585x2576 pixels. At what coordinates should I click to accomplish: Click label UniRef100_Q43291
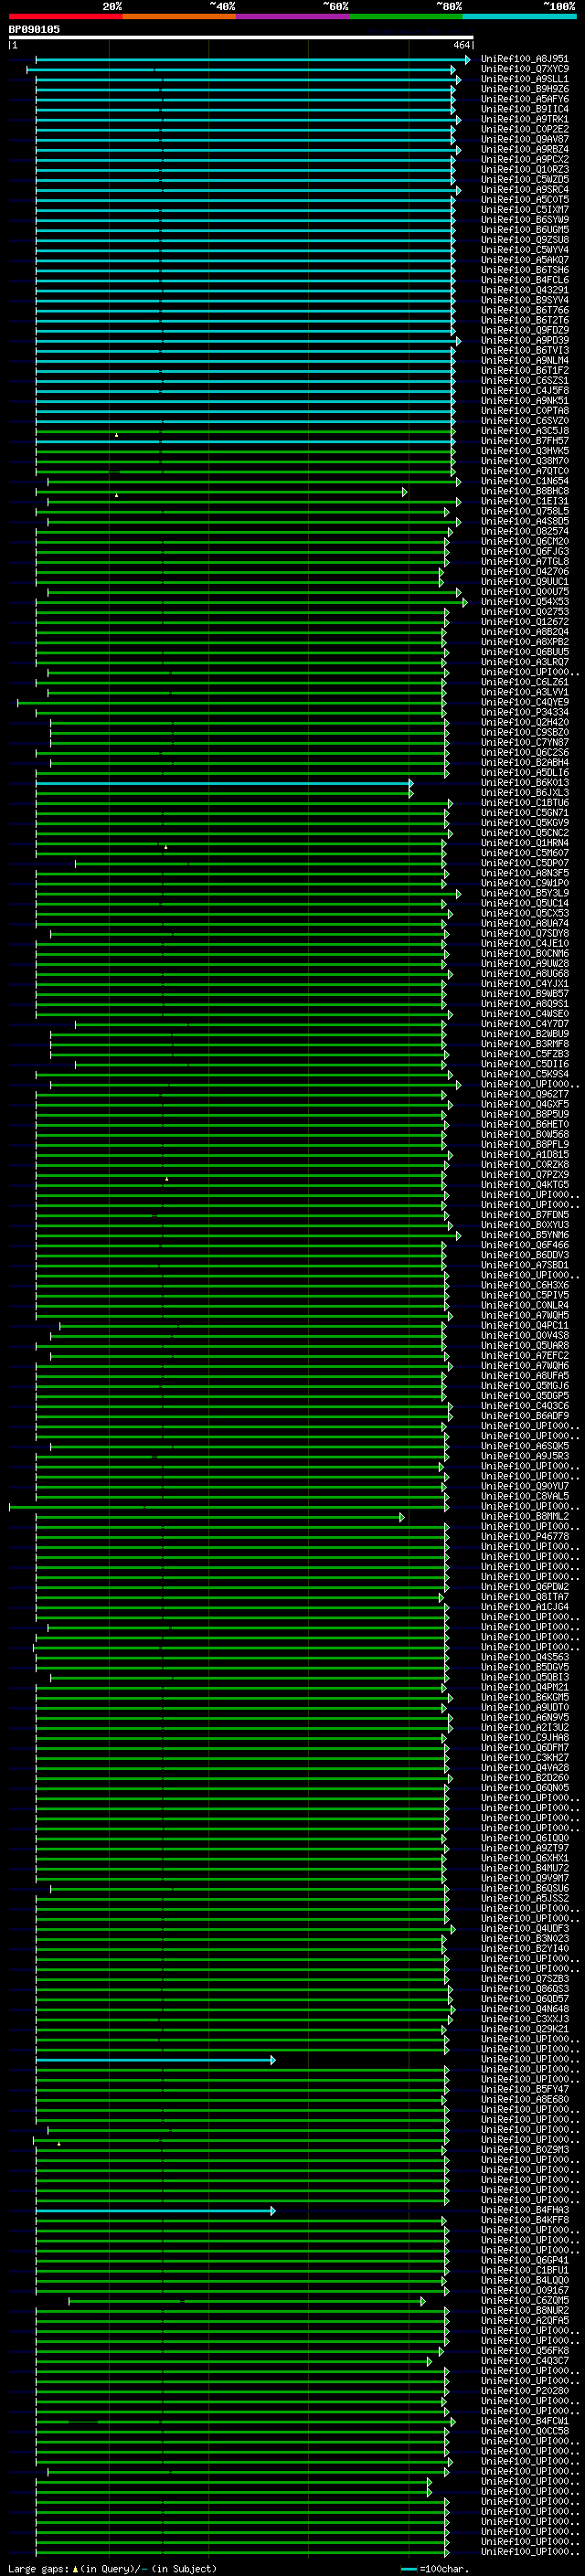click(524, 290)
